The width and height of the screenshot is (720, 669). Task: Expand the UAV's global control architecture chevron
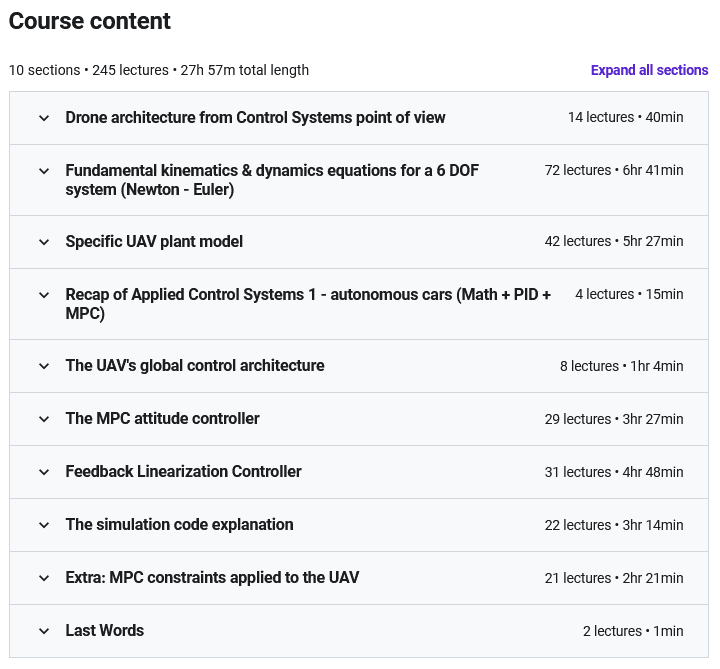point(44,366)
